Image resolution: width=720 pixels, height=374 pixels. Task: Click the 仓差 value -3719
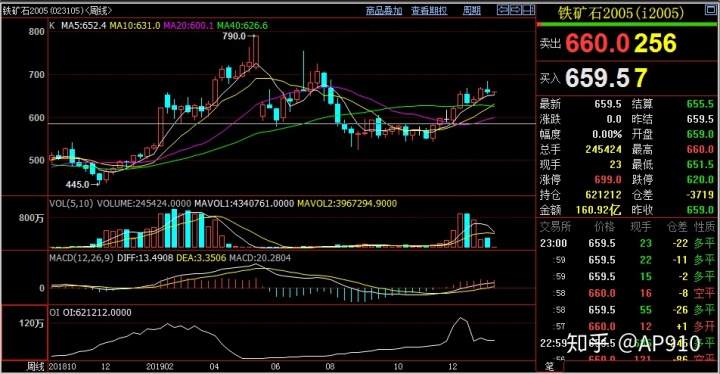pos(700,194)
